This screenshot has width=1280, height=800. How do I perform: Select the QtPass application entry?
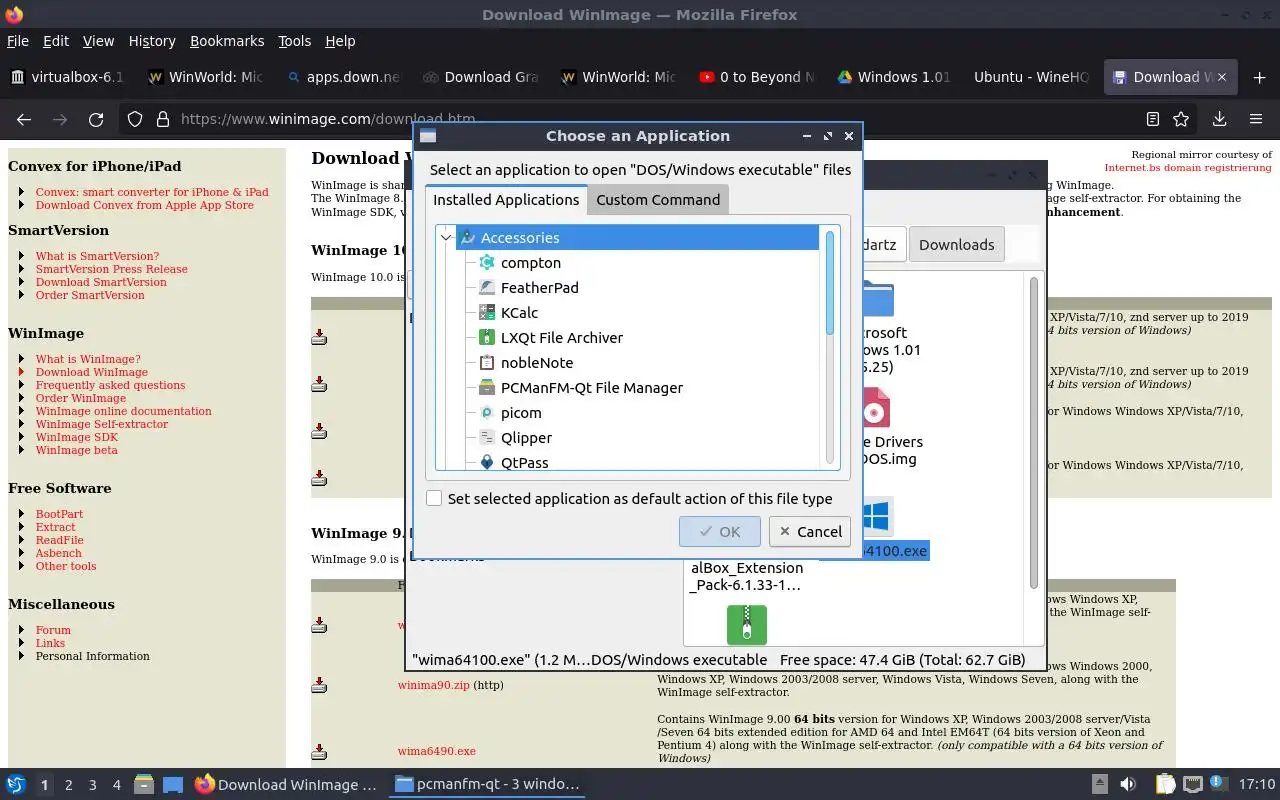point(524,462)
